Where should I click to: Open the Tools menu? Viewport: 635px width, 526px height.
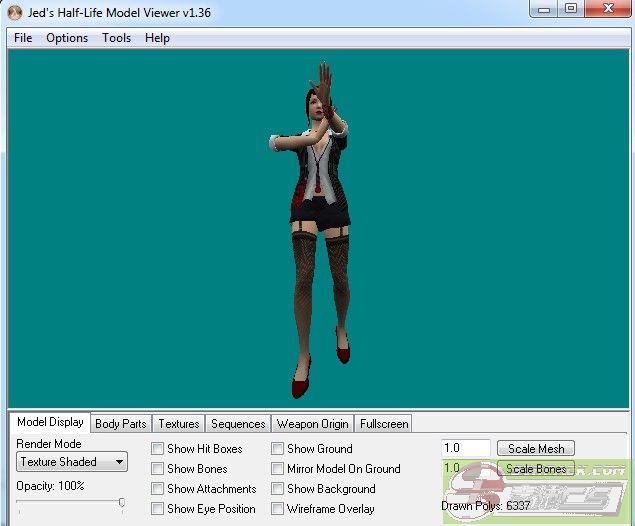[116, 38]
